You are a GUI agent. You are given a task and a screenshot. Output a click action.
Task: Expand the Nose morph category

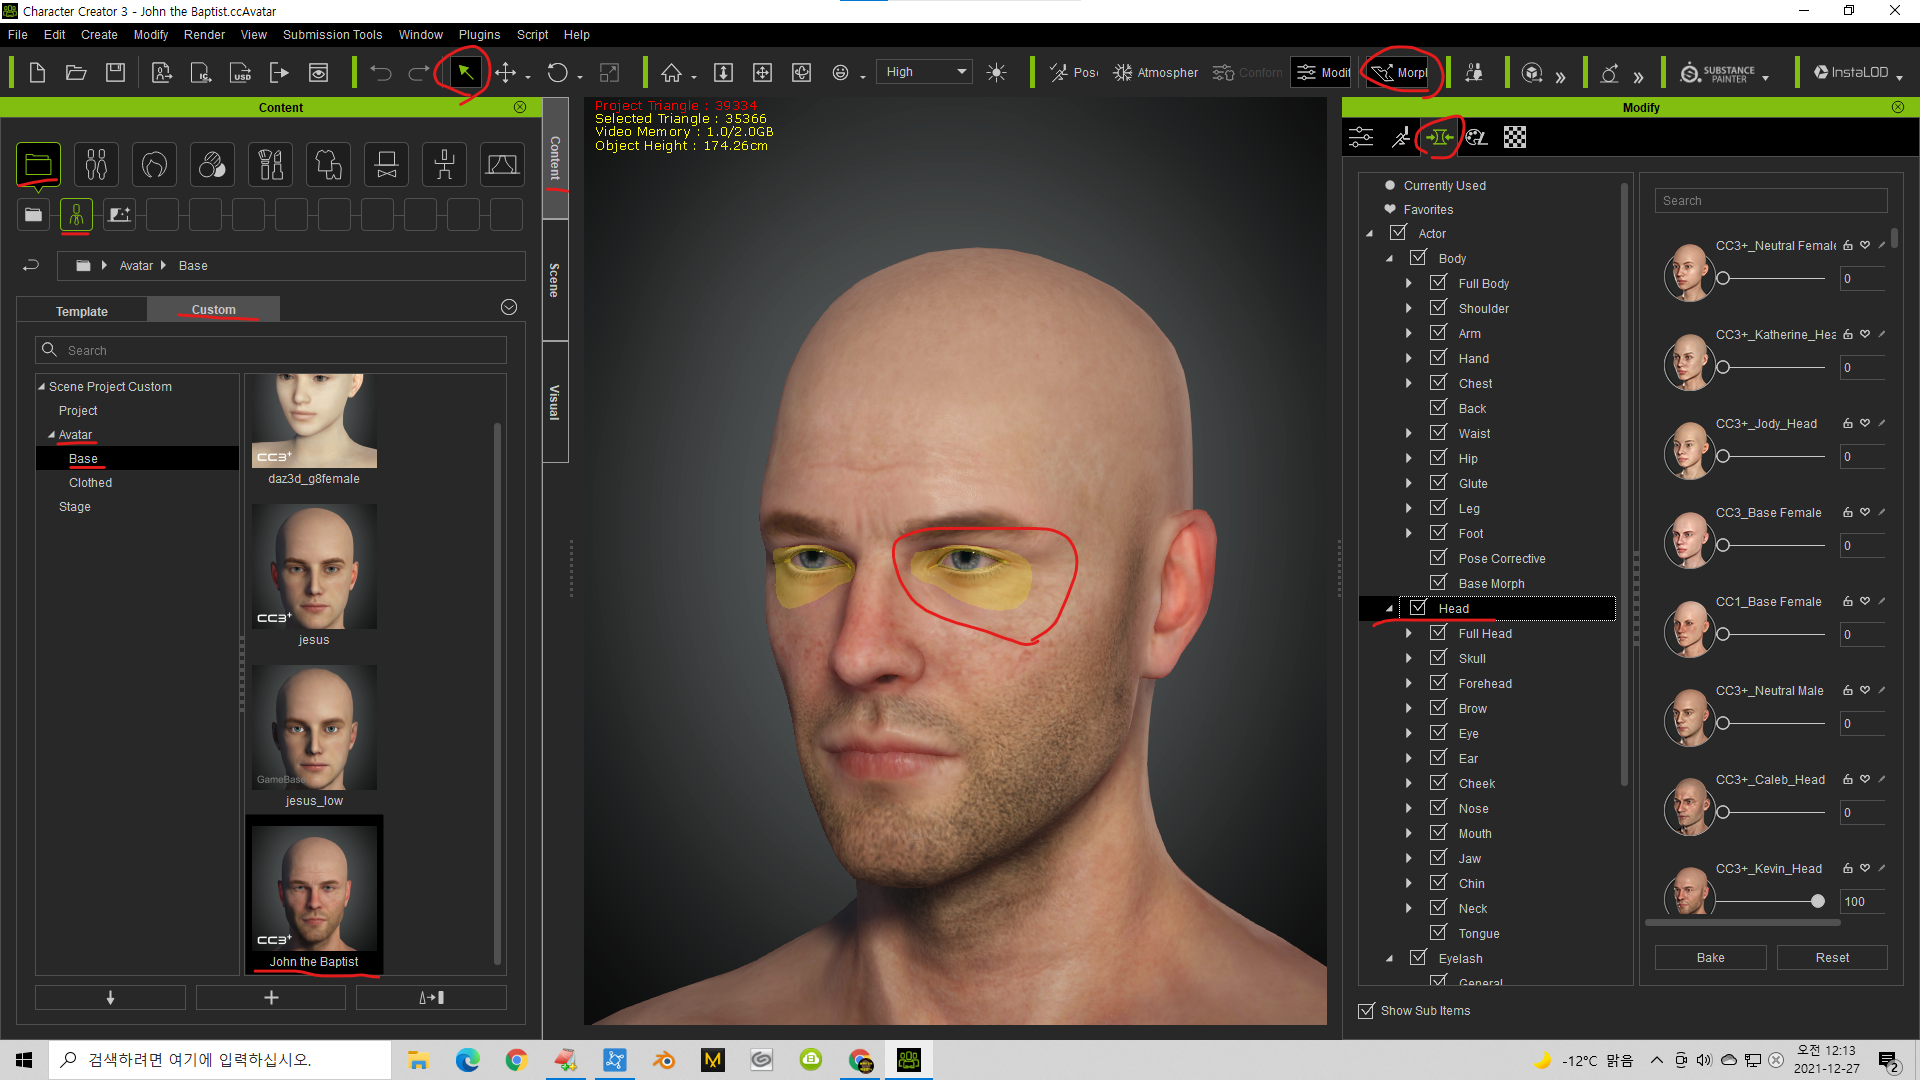click(1409, 808)
